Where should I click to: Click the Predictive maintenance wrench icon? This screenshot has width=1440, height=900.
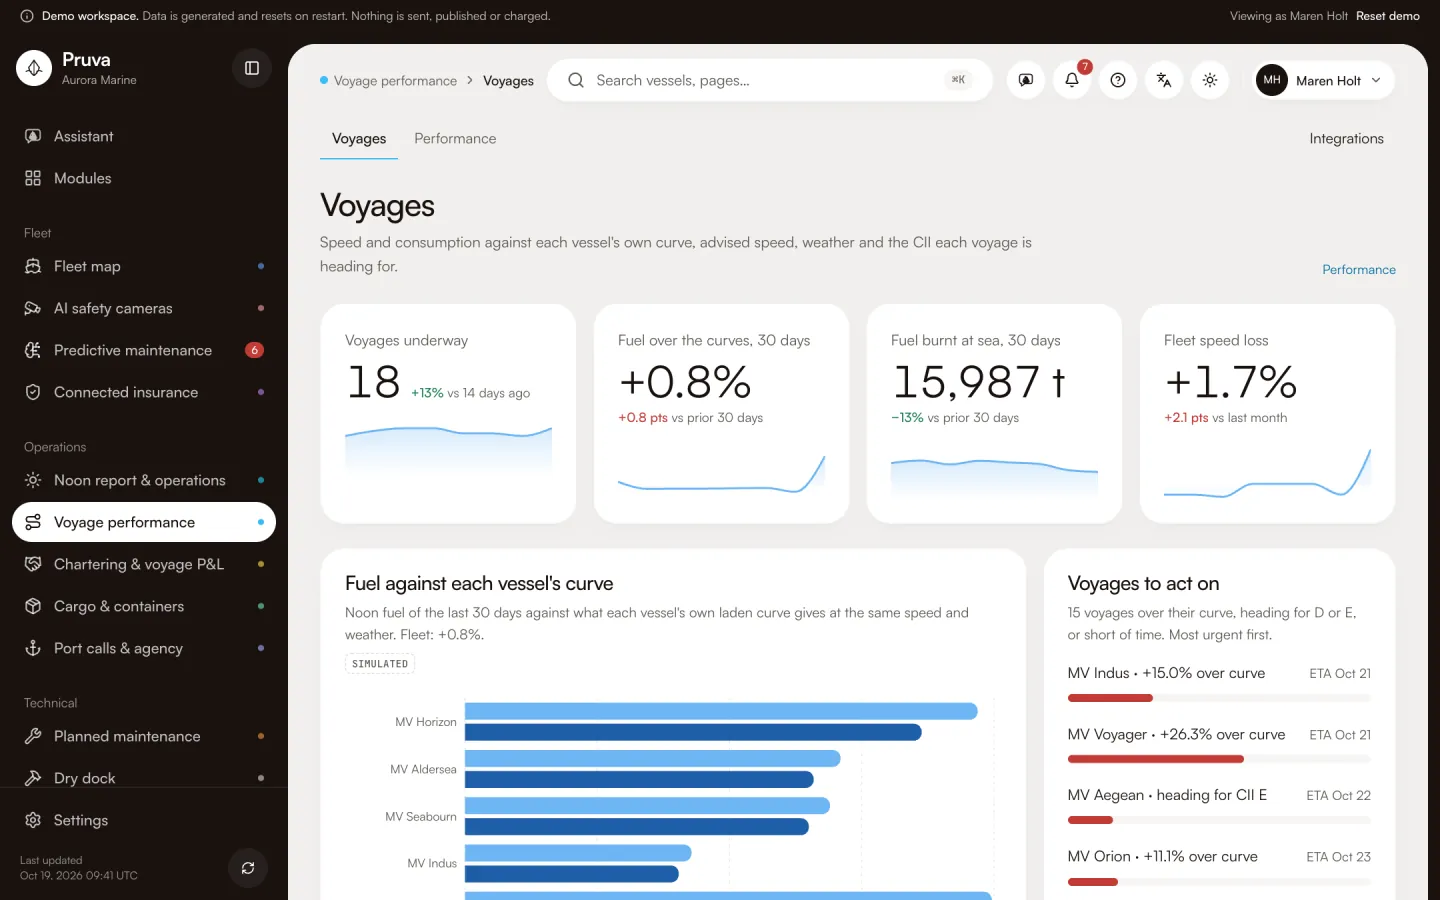click(33, 350)
